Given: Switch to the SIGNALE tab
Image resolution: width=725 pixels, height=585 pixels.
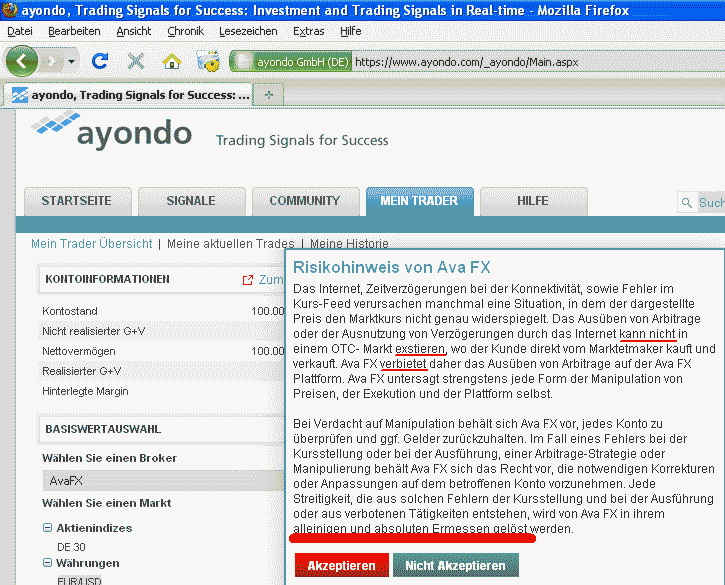Looking at the screenshot, I should [190, 201].
